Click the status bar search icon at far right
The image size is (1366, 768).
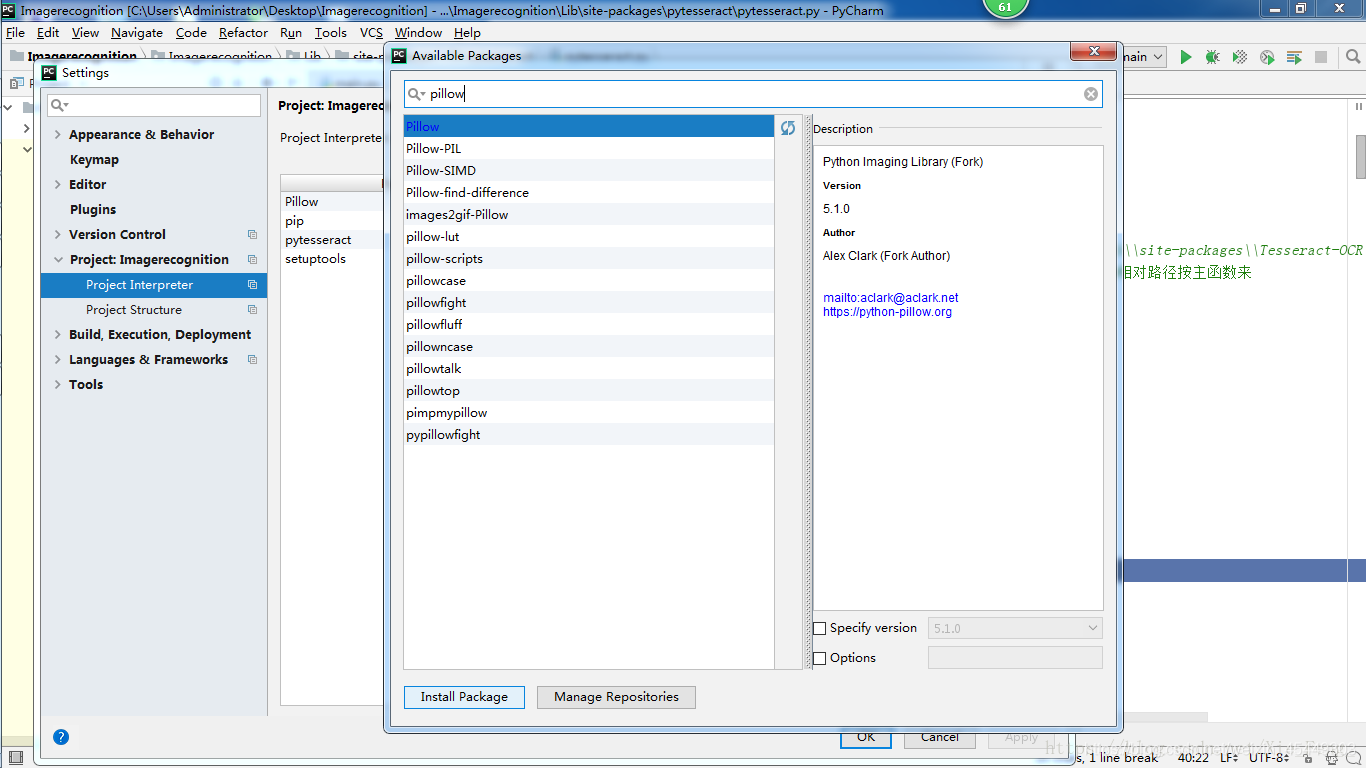pos(1355,759)
